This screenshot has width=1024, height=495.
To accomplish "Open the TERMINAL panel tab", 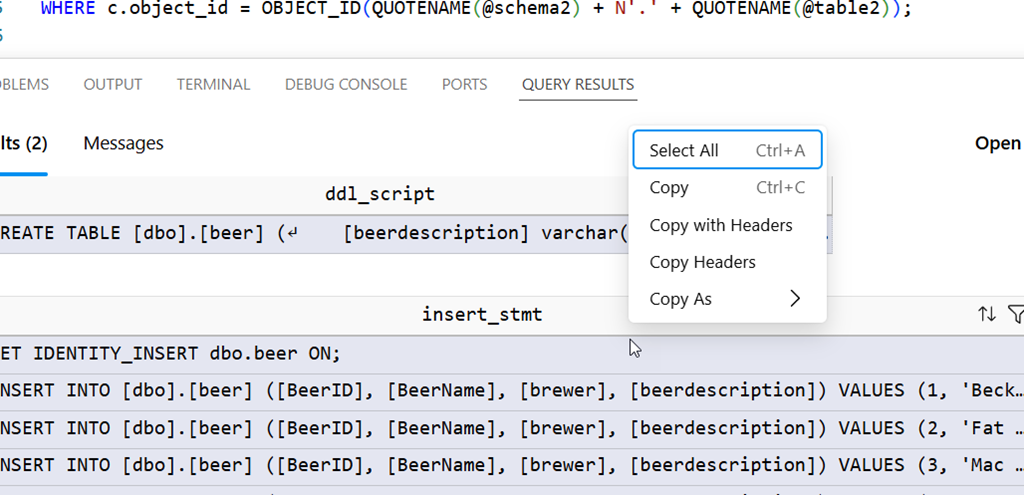I will click(x=213, y=84).
